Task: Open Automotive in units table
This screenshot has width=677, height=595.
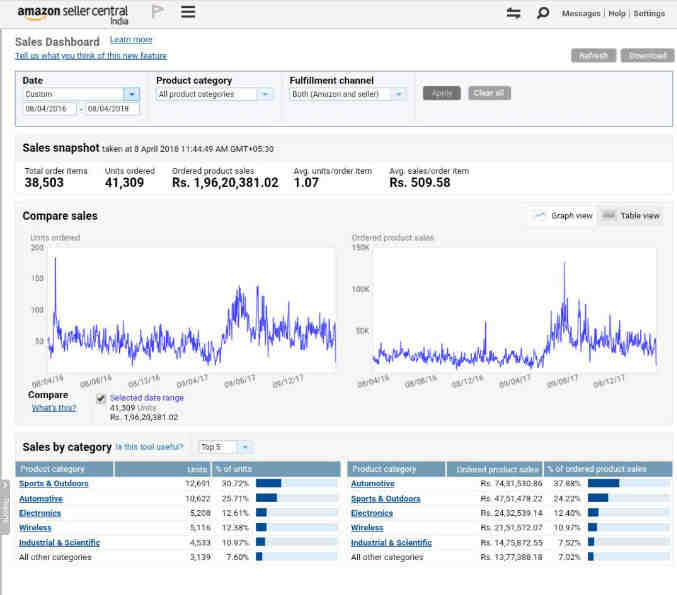Action: click(x=41, y=499)
